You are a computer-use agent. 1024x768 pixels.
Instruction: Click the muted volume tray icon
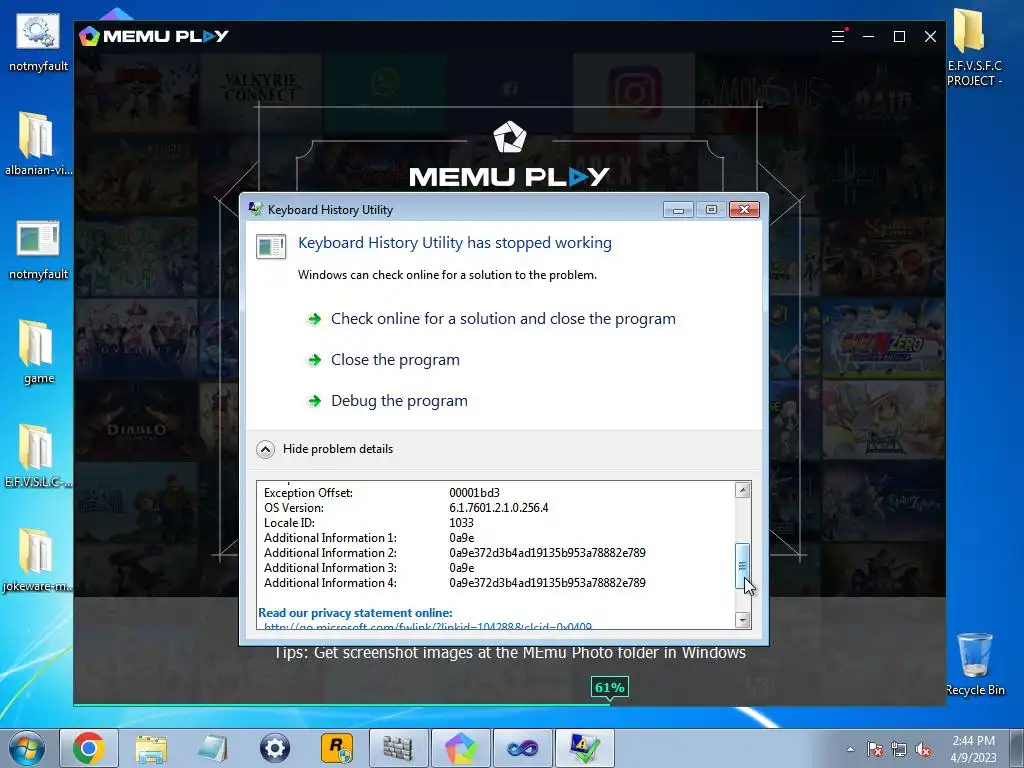pyautogui.click(x=923, y=749)
